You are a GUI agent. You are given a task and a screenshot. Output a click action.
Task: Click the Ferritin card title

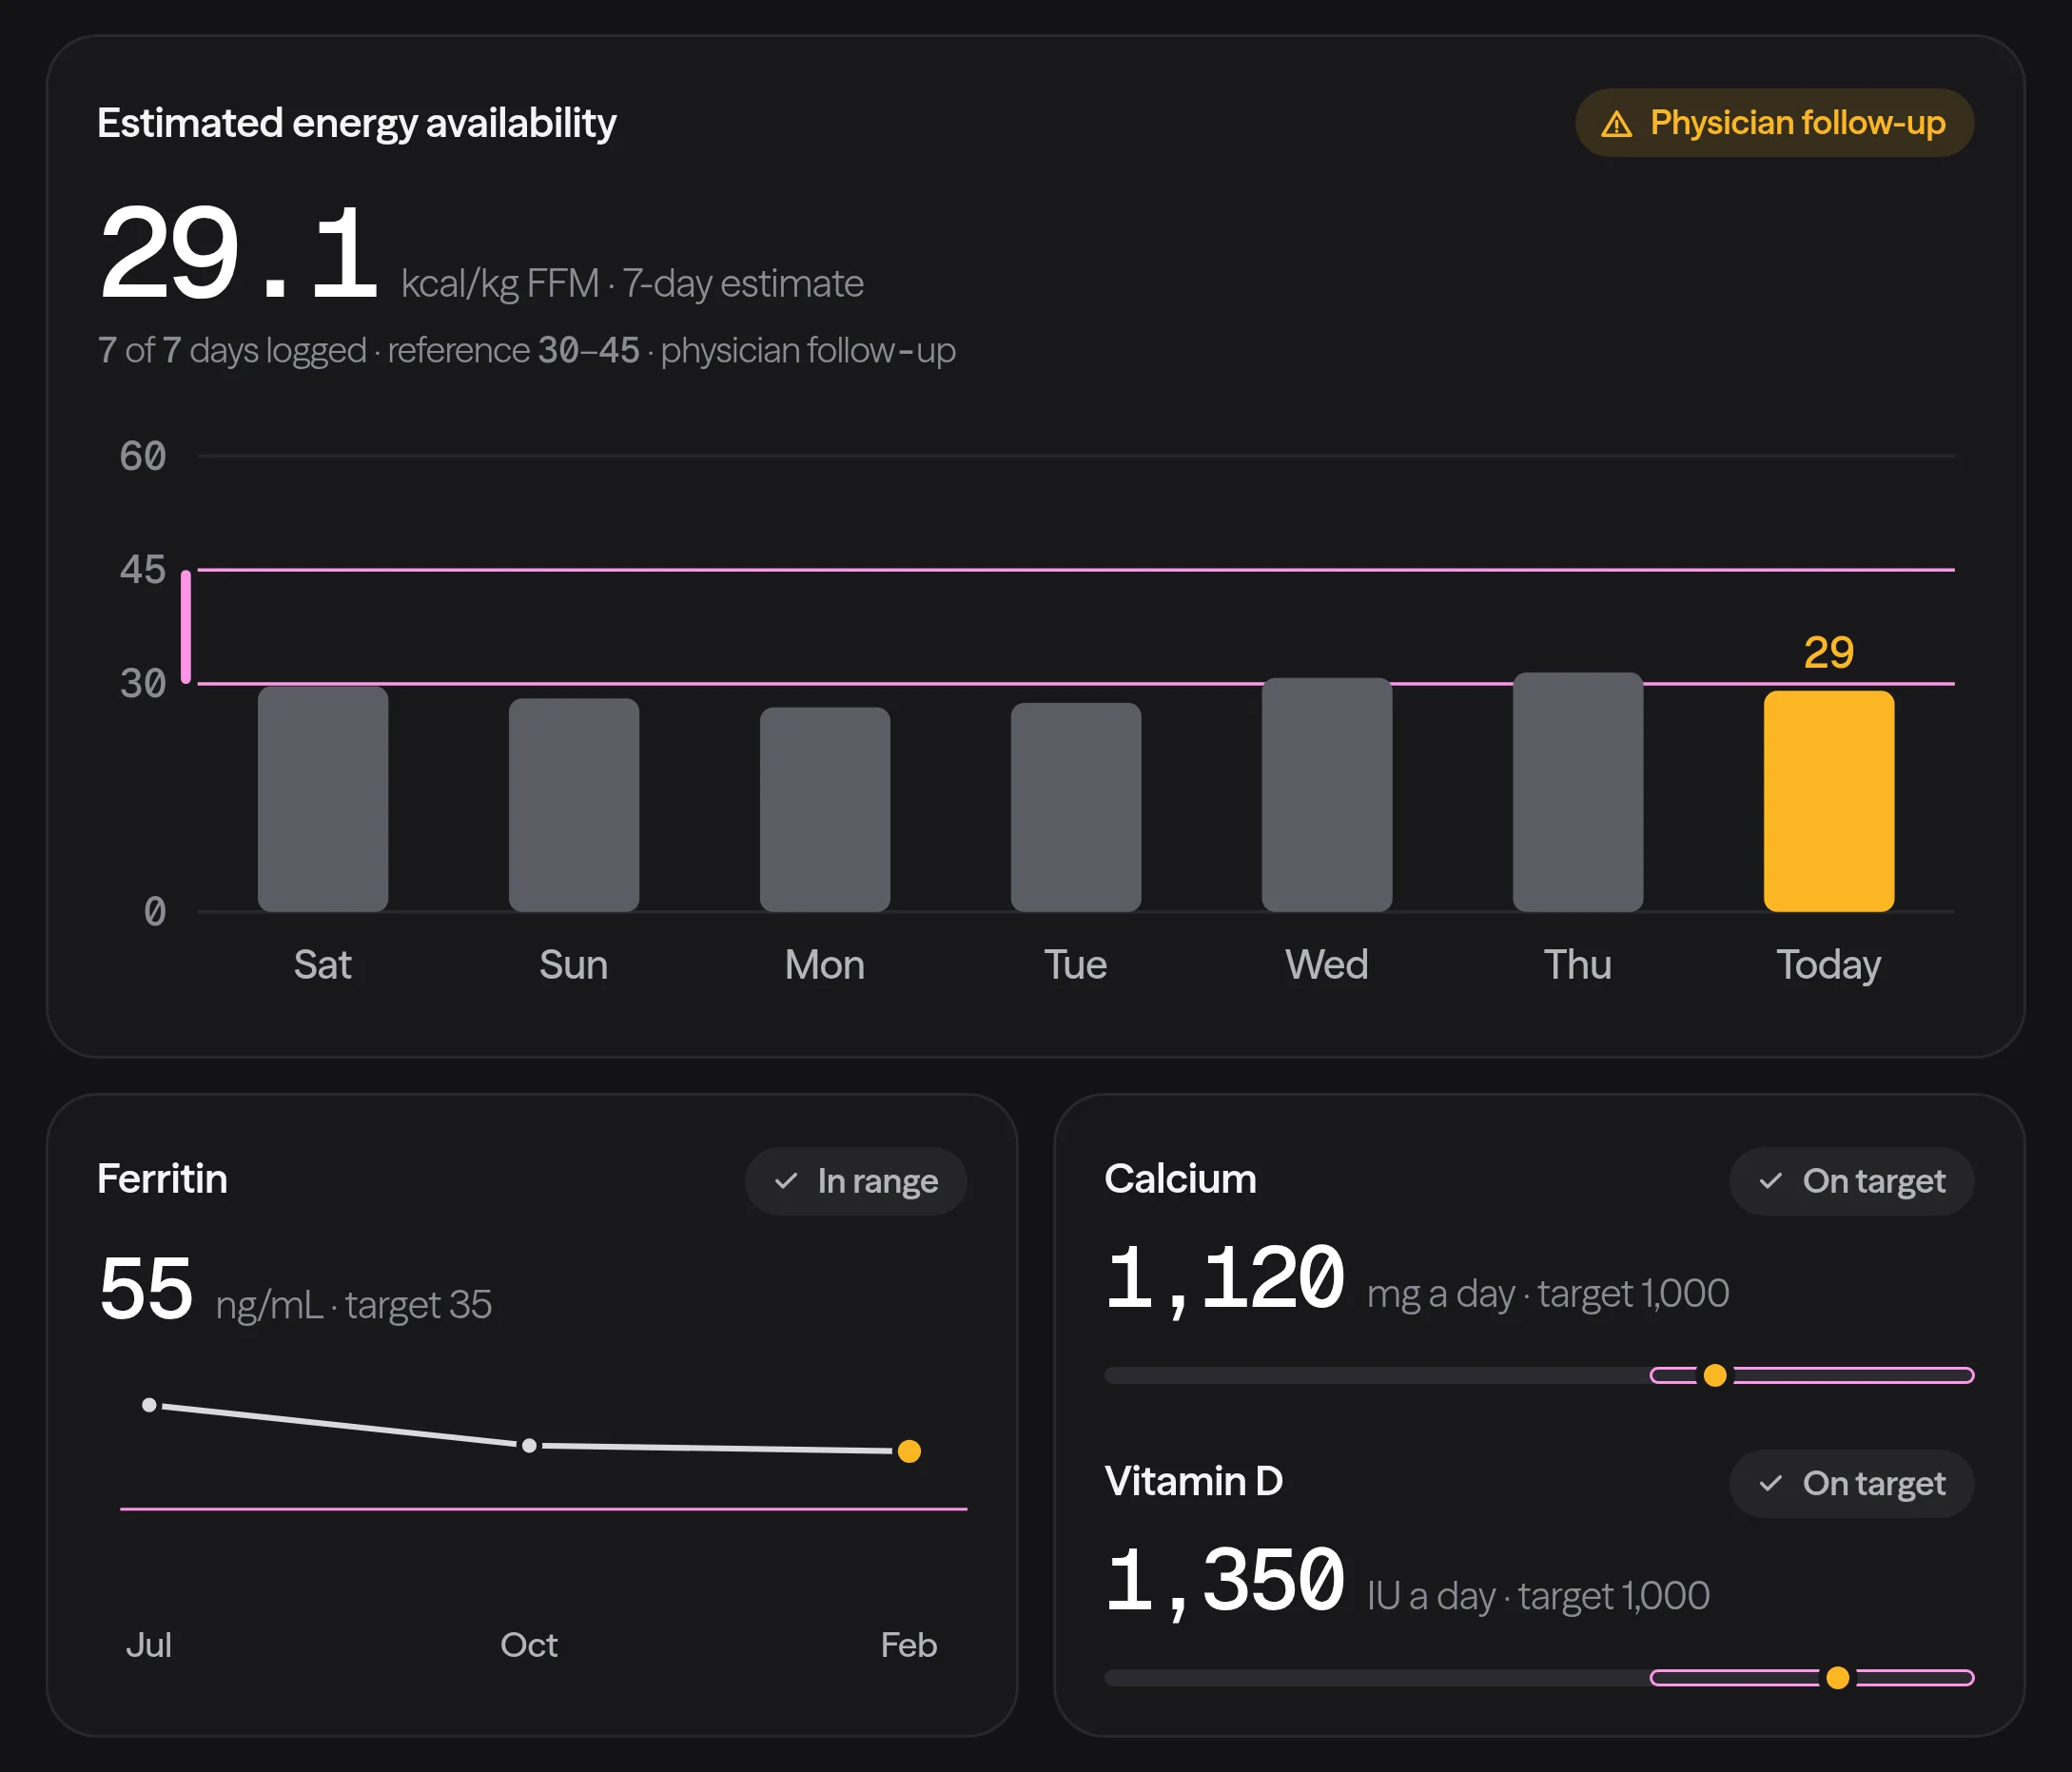coord(162,1179)
